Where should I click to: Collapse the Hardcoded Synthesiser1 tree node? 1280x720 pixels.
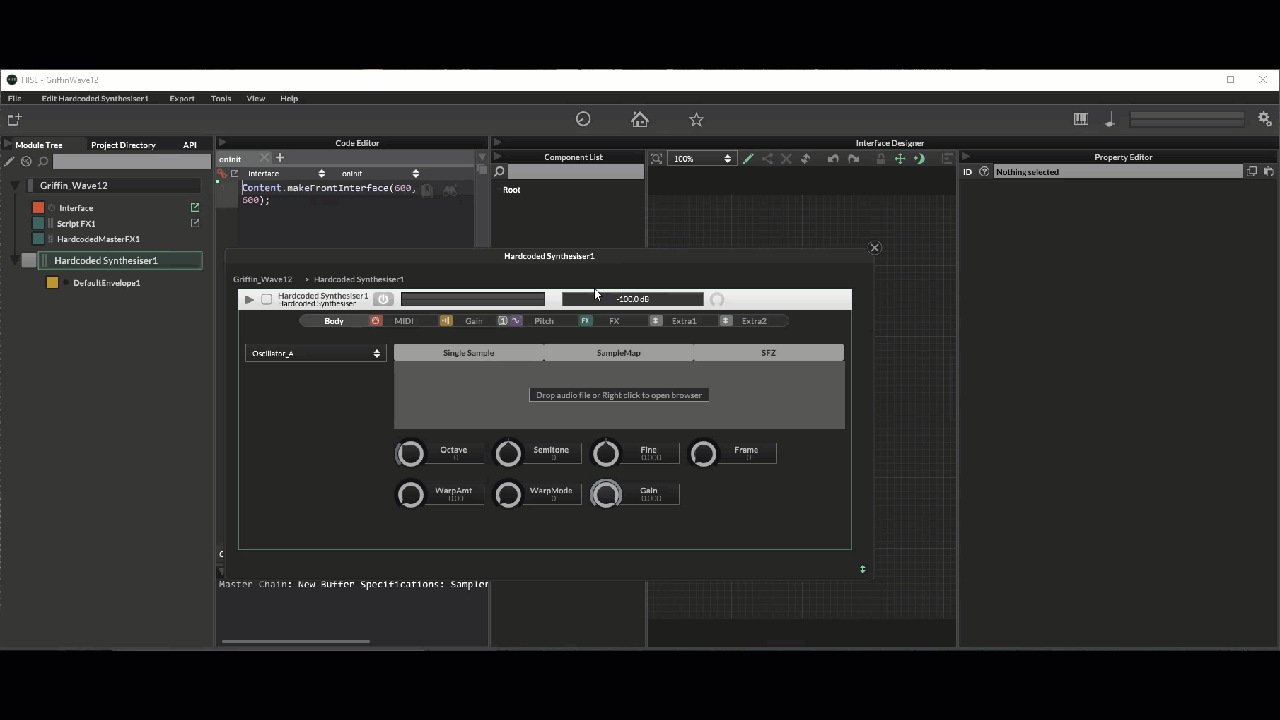tap(15, 260)
